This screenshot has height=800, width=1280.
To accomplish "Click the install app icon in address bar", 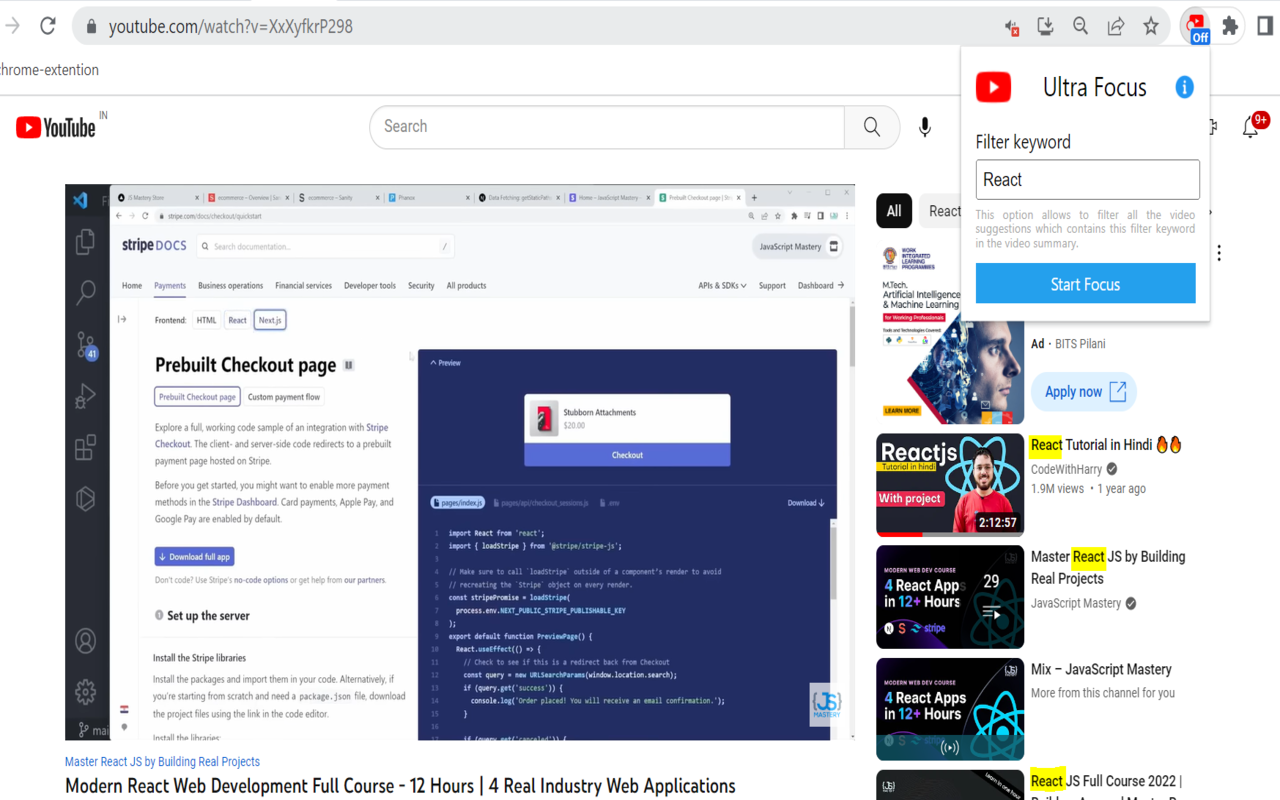I will click(x=1046, y=27).
